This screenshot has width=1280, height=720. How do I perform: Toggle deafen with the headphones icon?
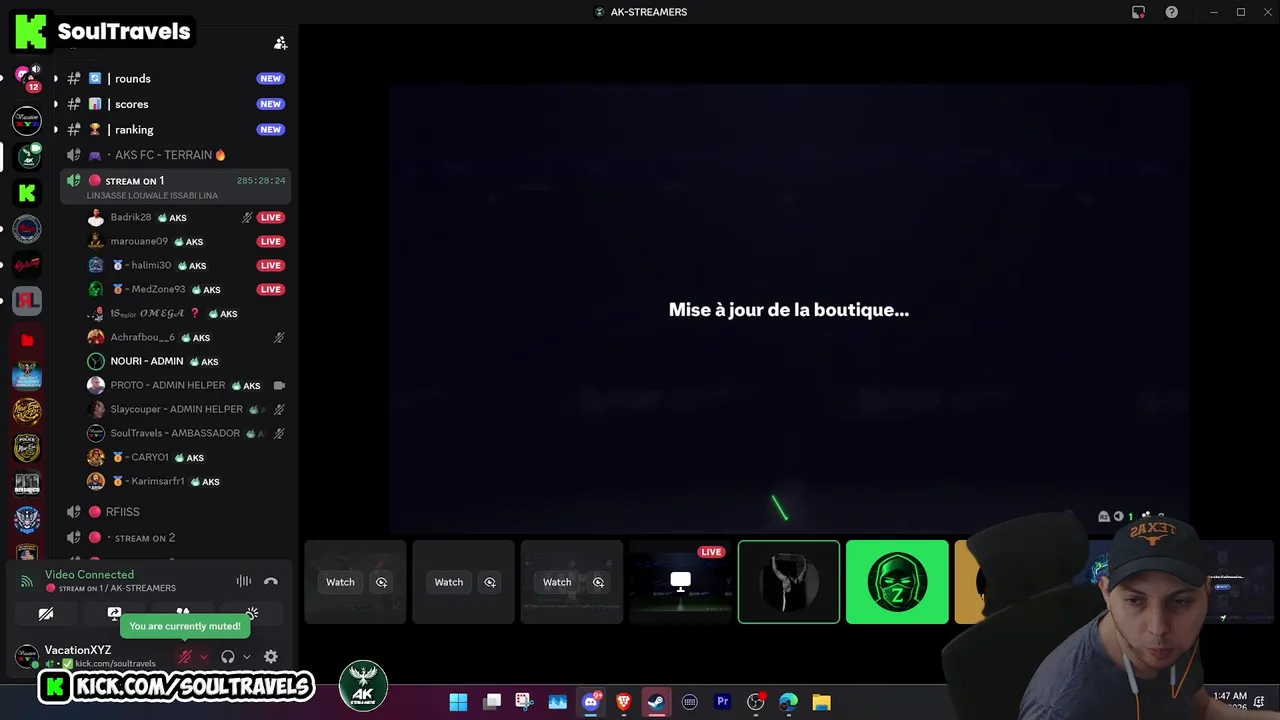(x=228, y=657)
